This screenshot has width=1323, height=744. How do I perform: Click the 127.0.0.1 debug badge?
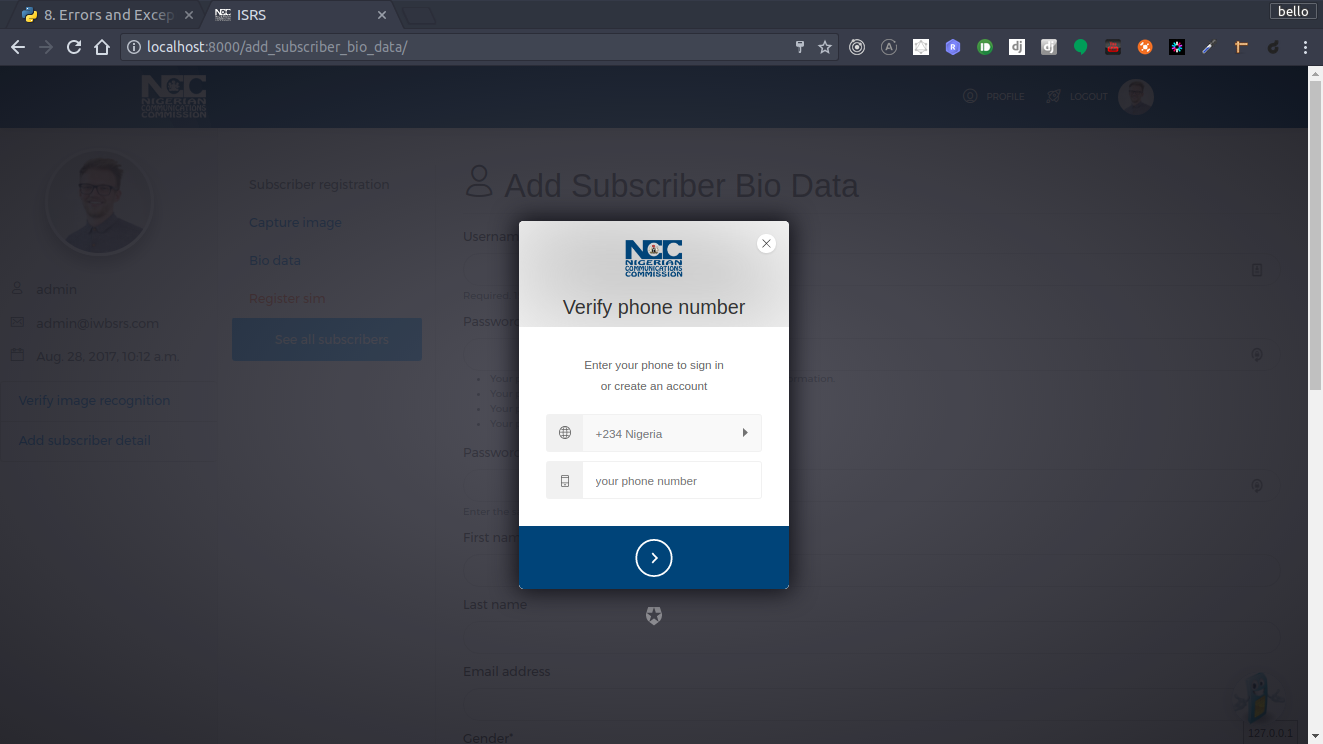coord(1271,733)
